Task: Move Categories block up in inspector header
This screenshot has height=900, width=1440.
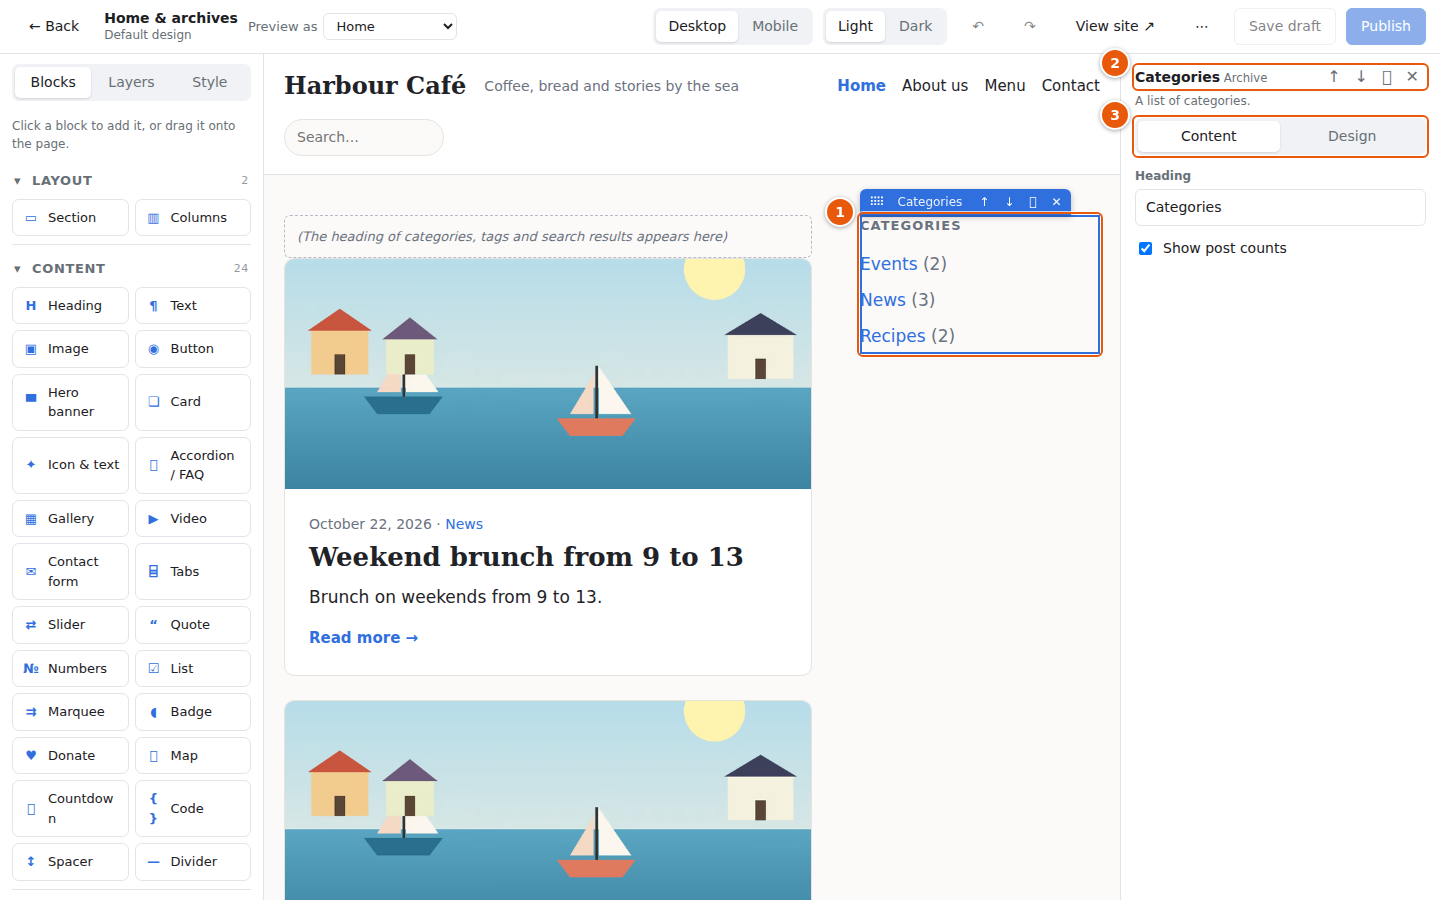Action: [x=1334, y=77]
